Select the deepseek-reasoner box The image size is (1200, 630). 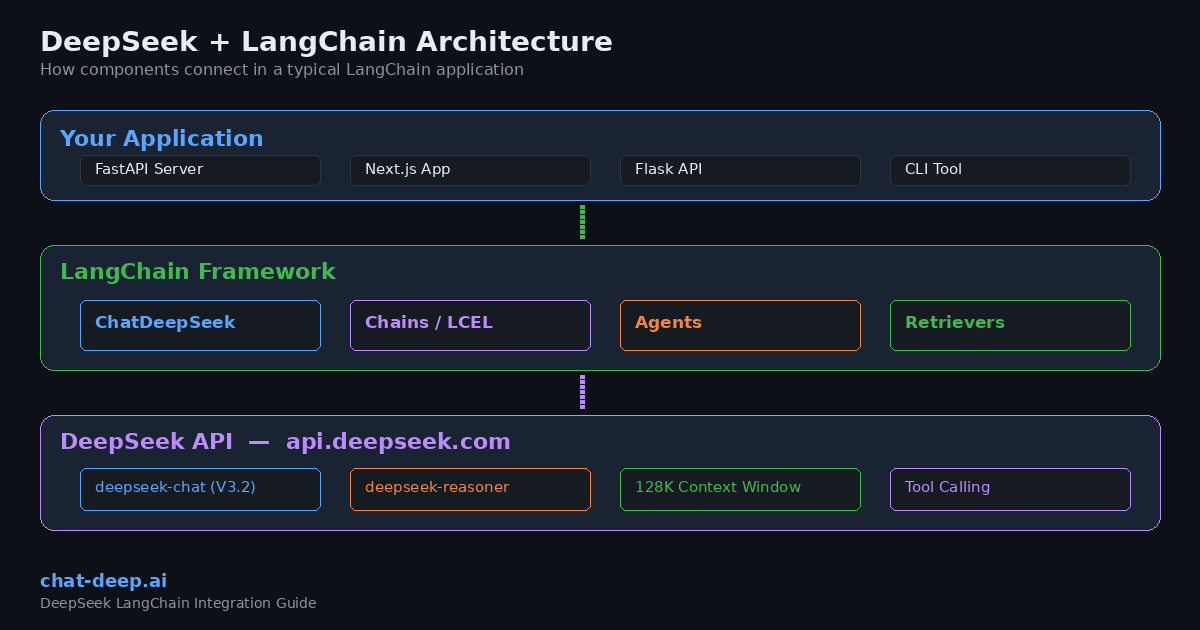click(x=470, y=489)
